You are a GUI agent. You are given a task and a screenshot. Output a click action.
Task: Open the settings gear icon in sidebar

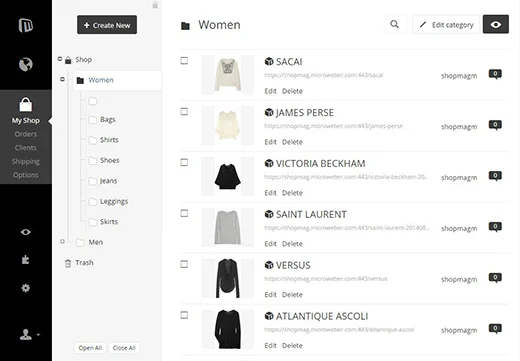pyautogui.click(x=26, y=288)
